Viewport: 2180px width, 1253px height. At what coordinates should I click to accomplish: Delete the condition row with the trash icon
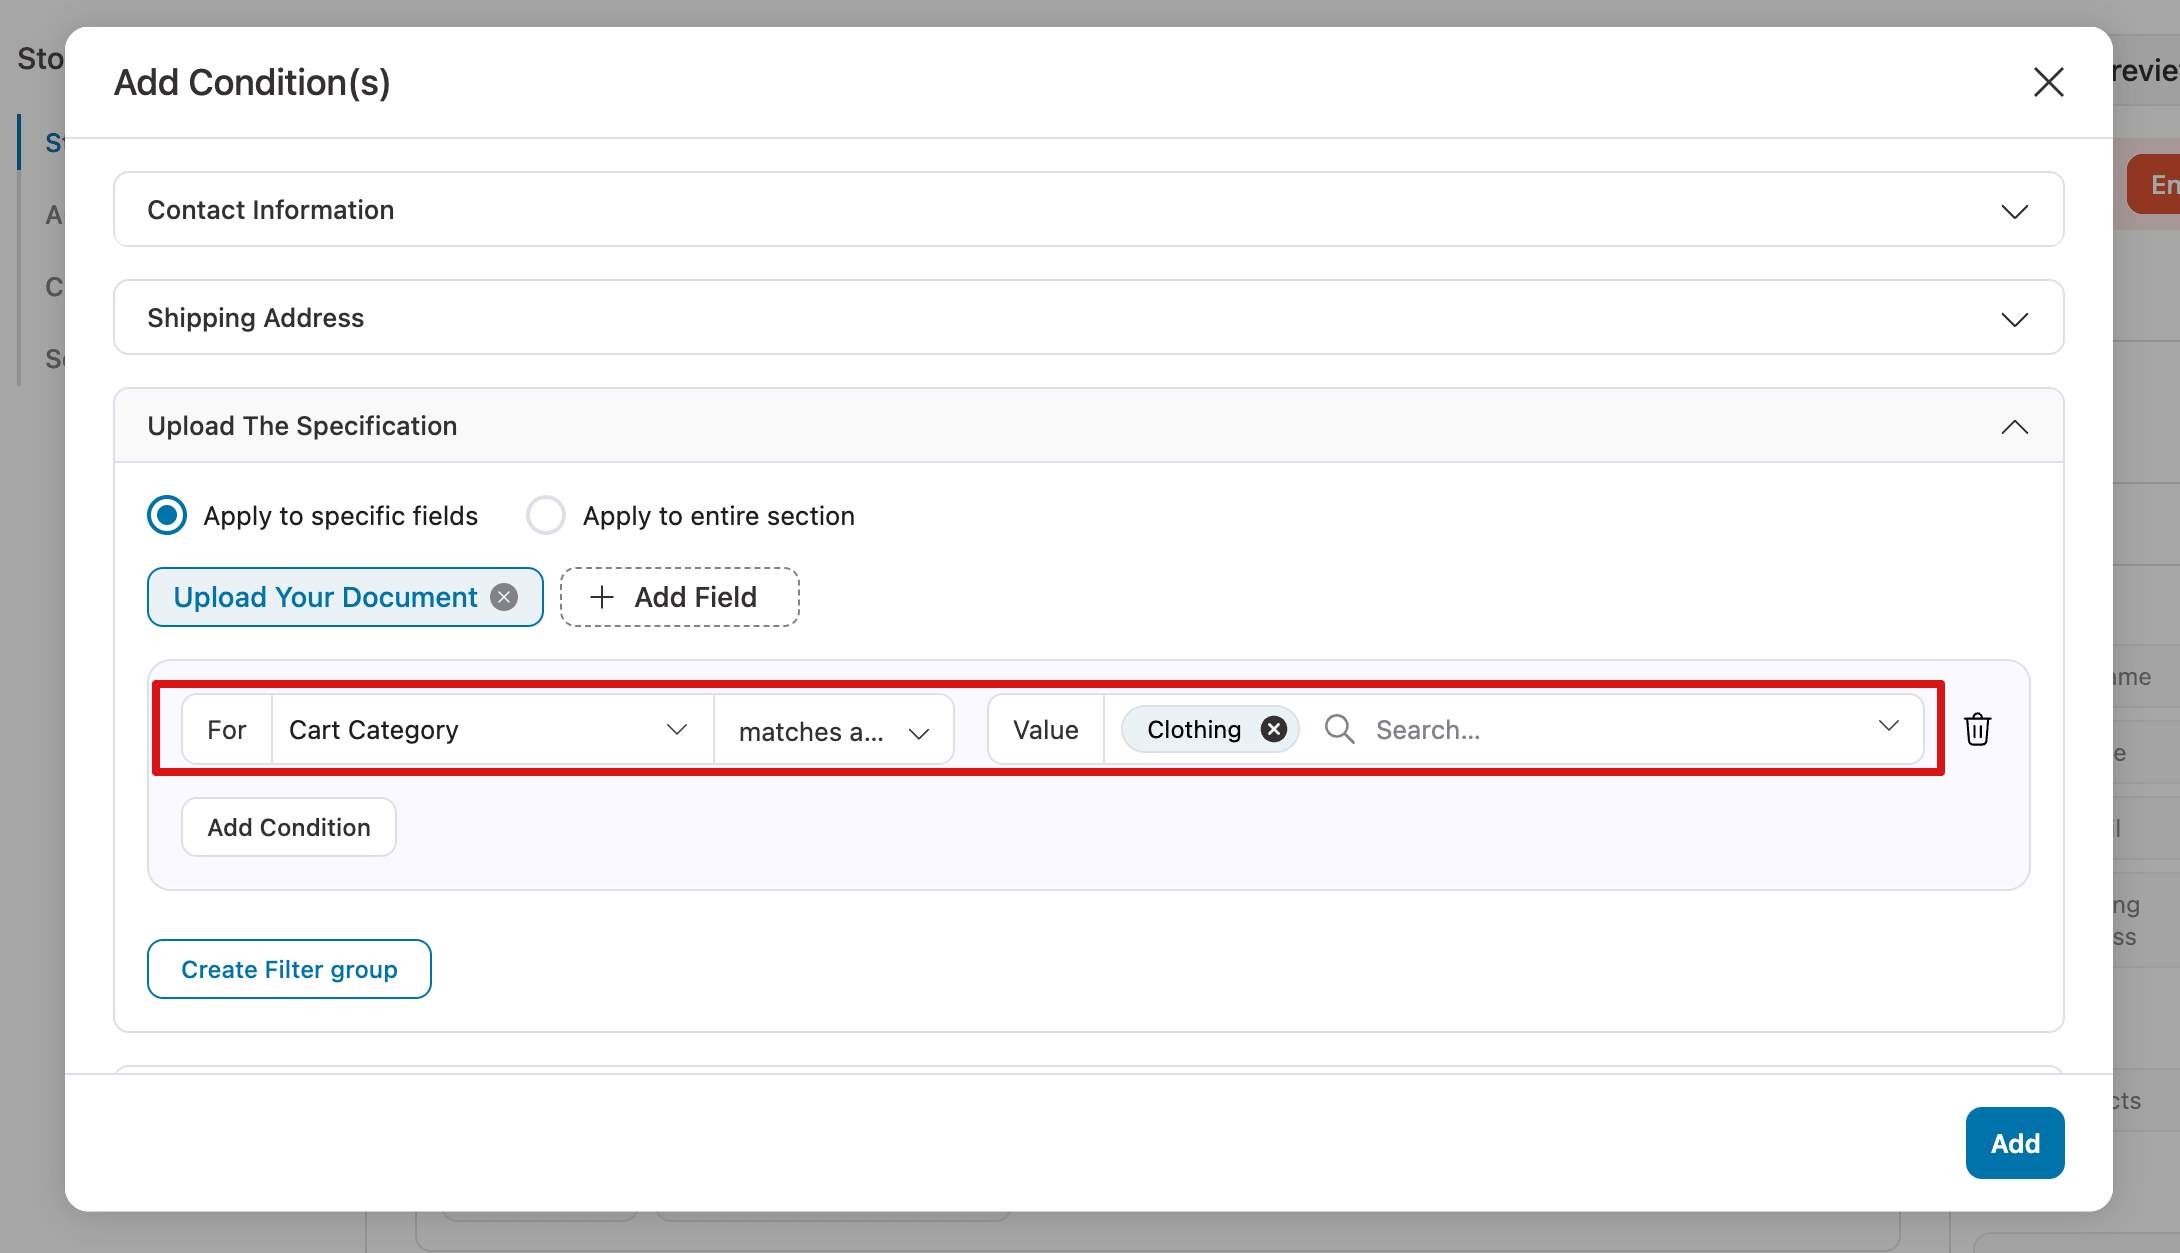point(1977,729)
